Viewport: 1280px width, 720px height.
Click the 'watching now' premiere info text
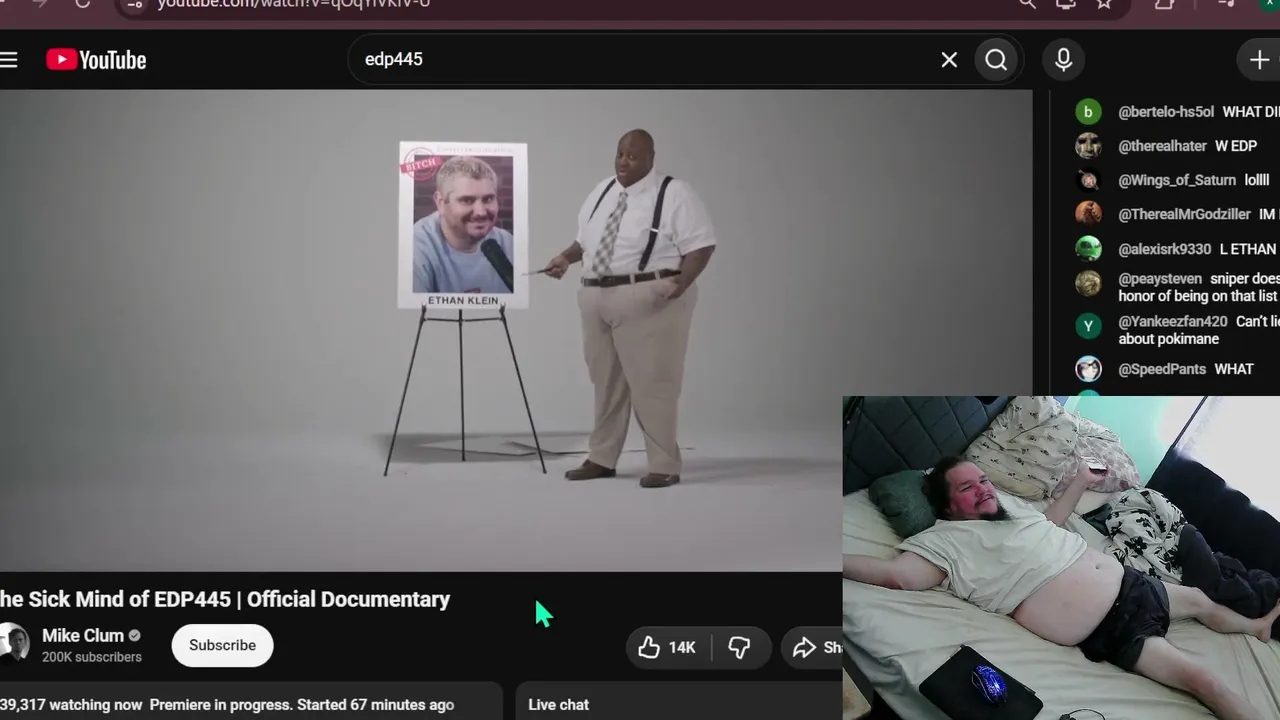click(x=227, y=705)
